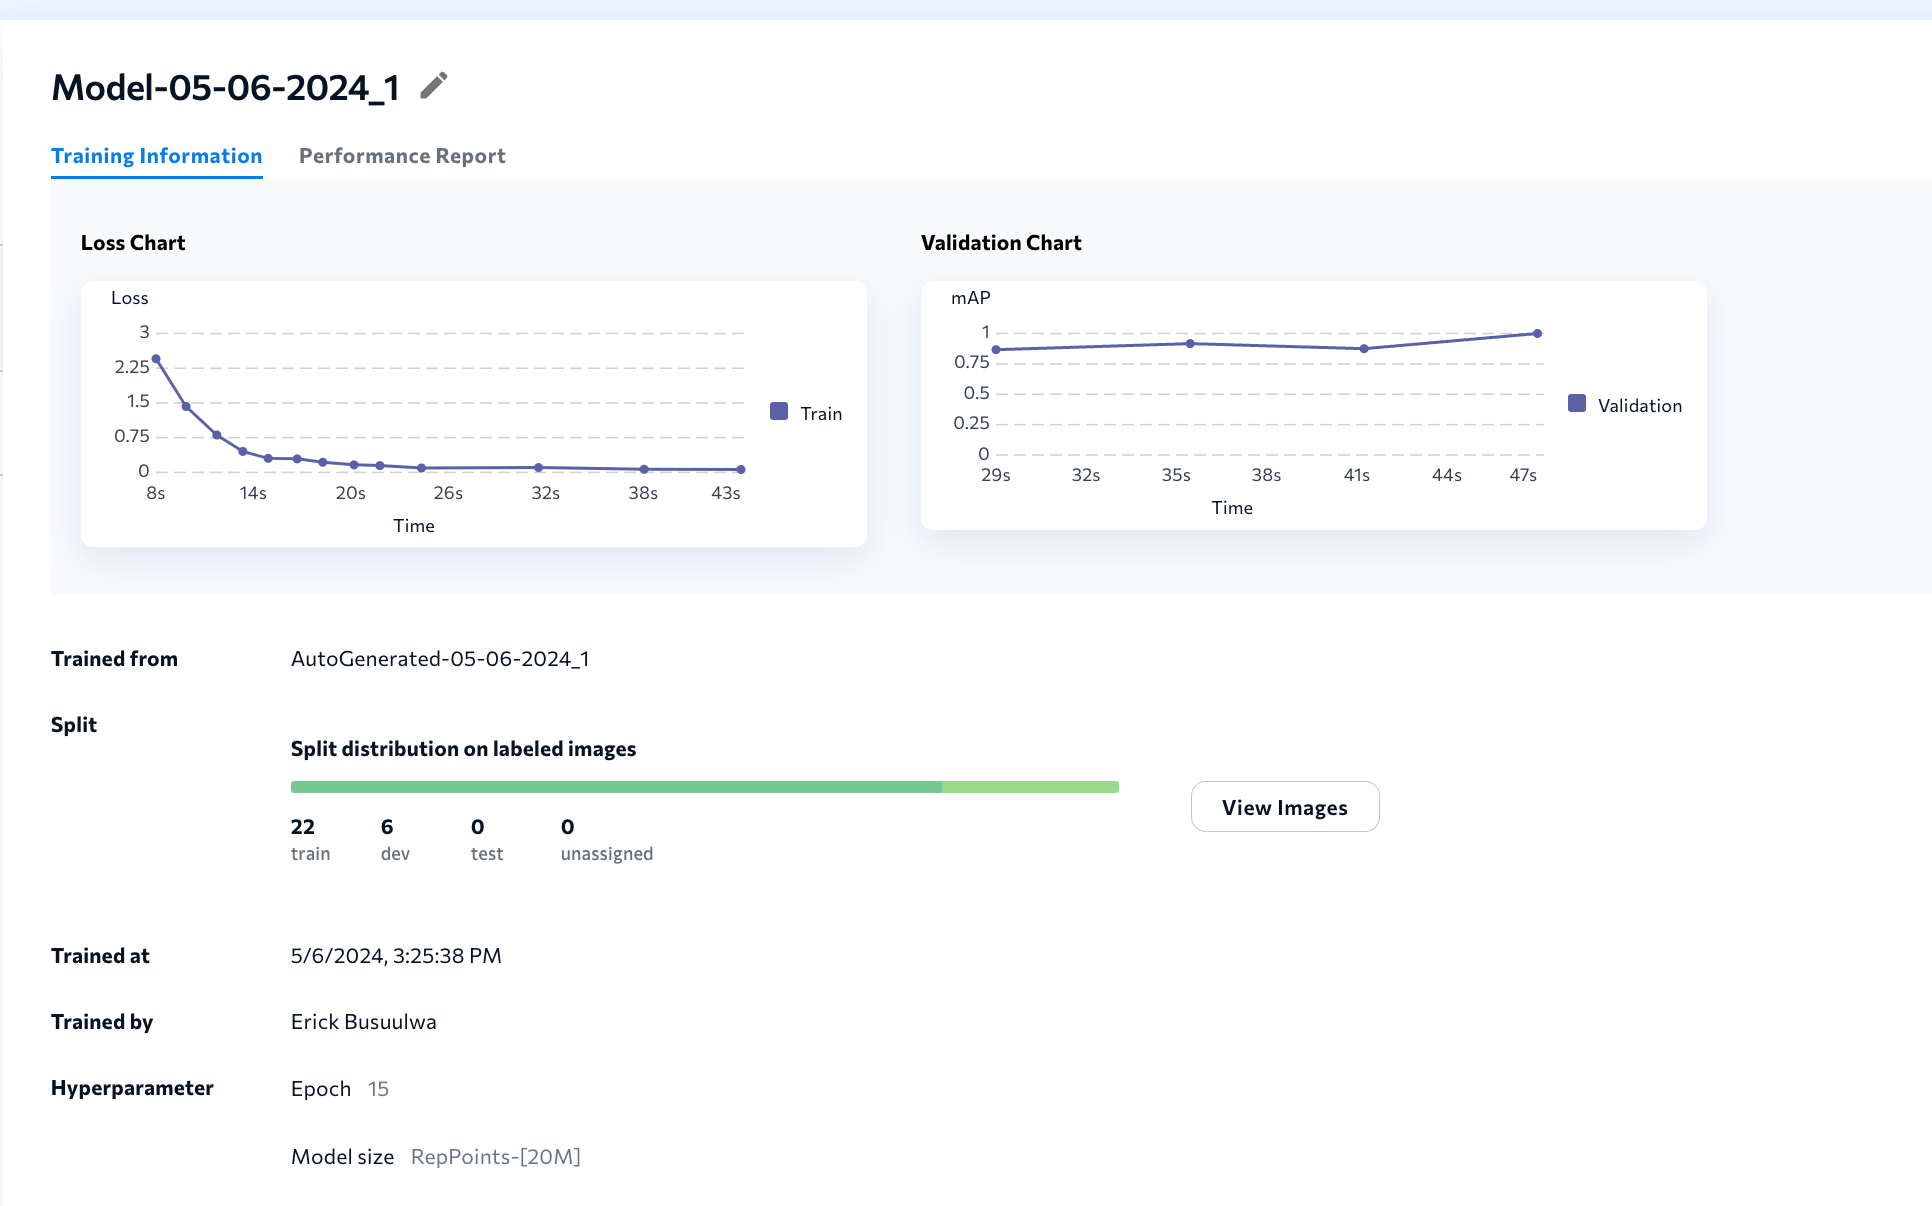The height and width of the screenshot is (1206, 1932).
Task: Click the AutoGenerated-05-06-2024_1 snapshot name
Action: click(x=440, y=659)
